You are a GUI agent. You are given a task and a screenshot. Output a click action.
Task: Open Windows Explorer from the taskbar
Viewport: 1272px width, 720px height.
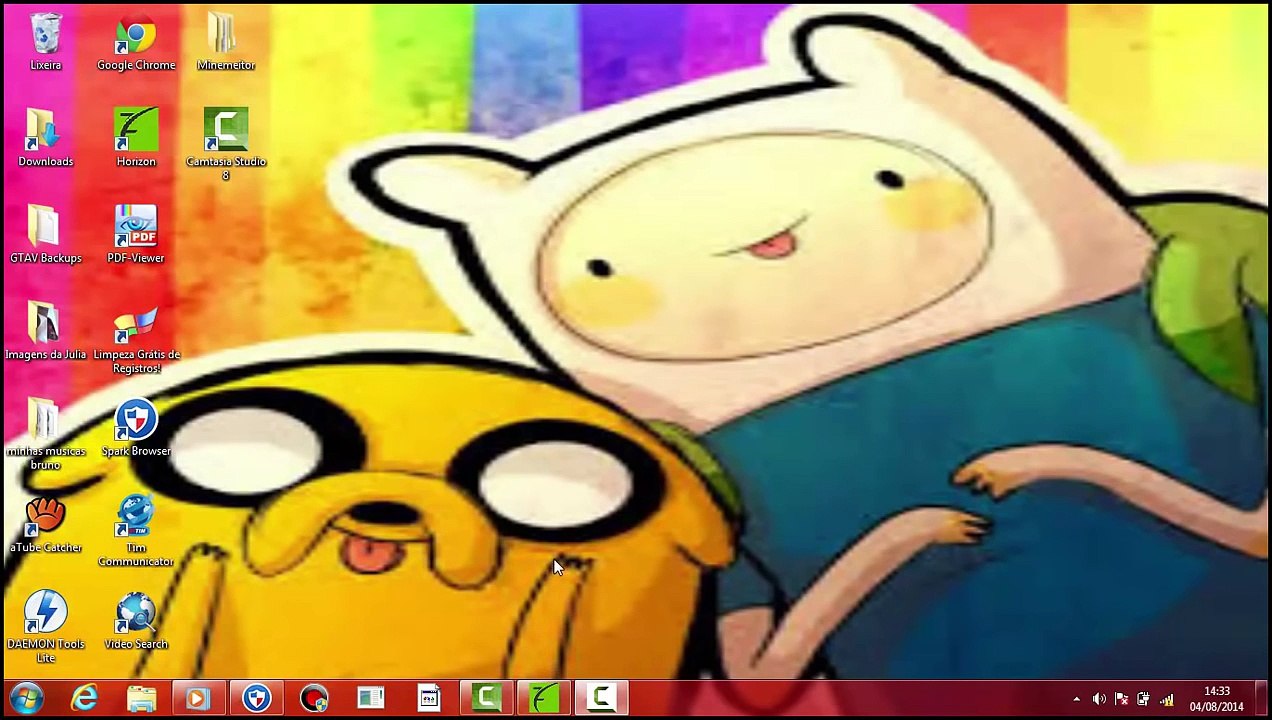pos(142,699)
